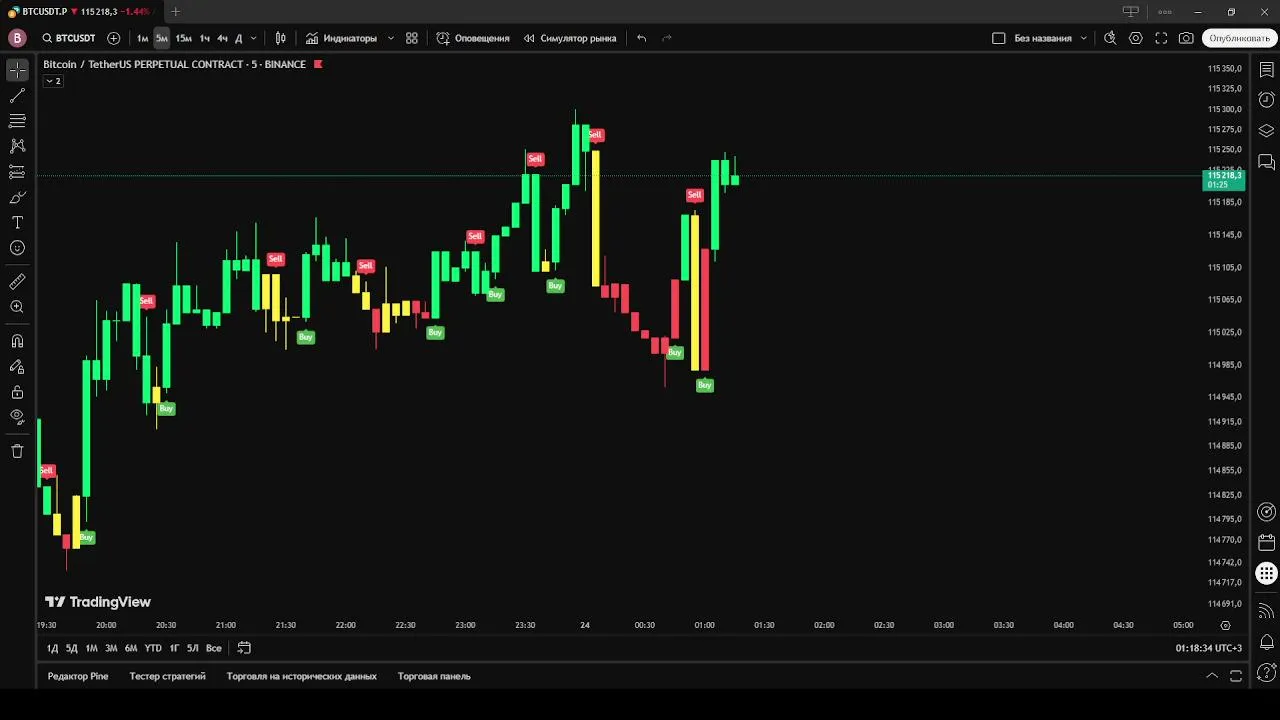
Task: Open the Fibonacci retracement tools
Action: (x=17, y=121)
